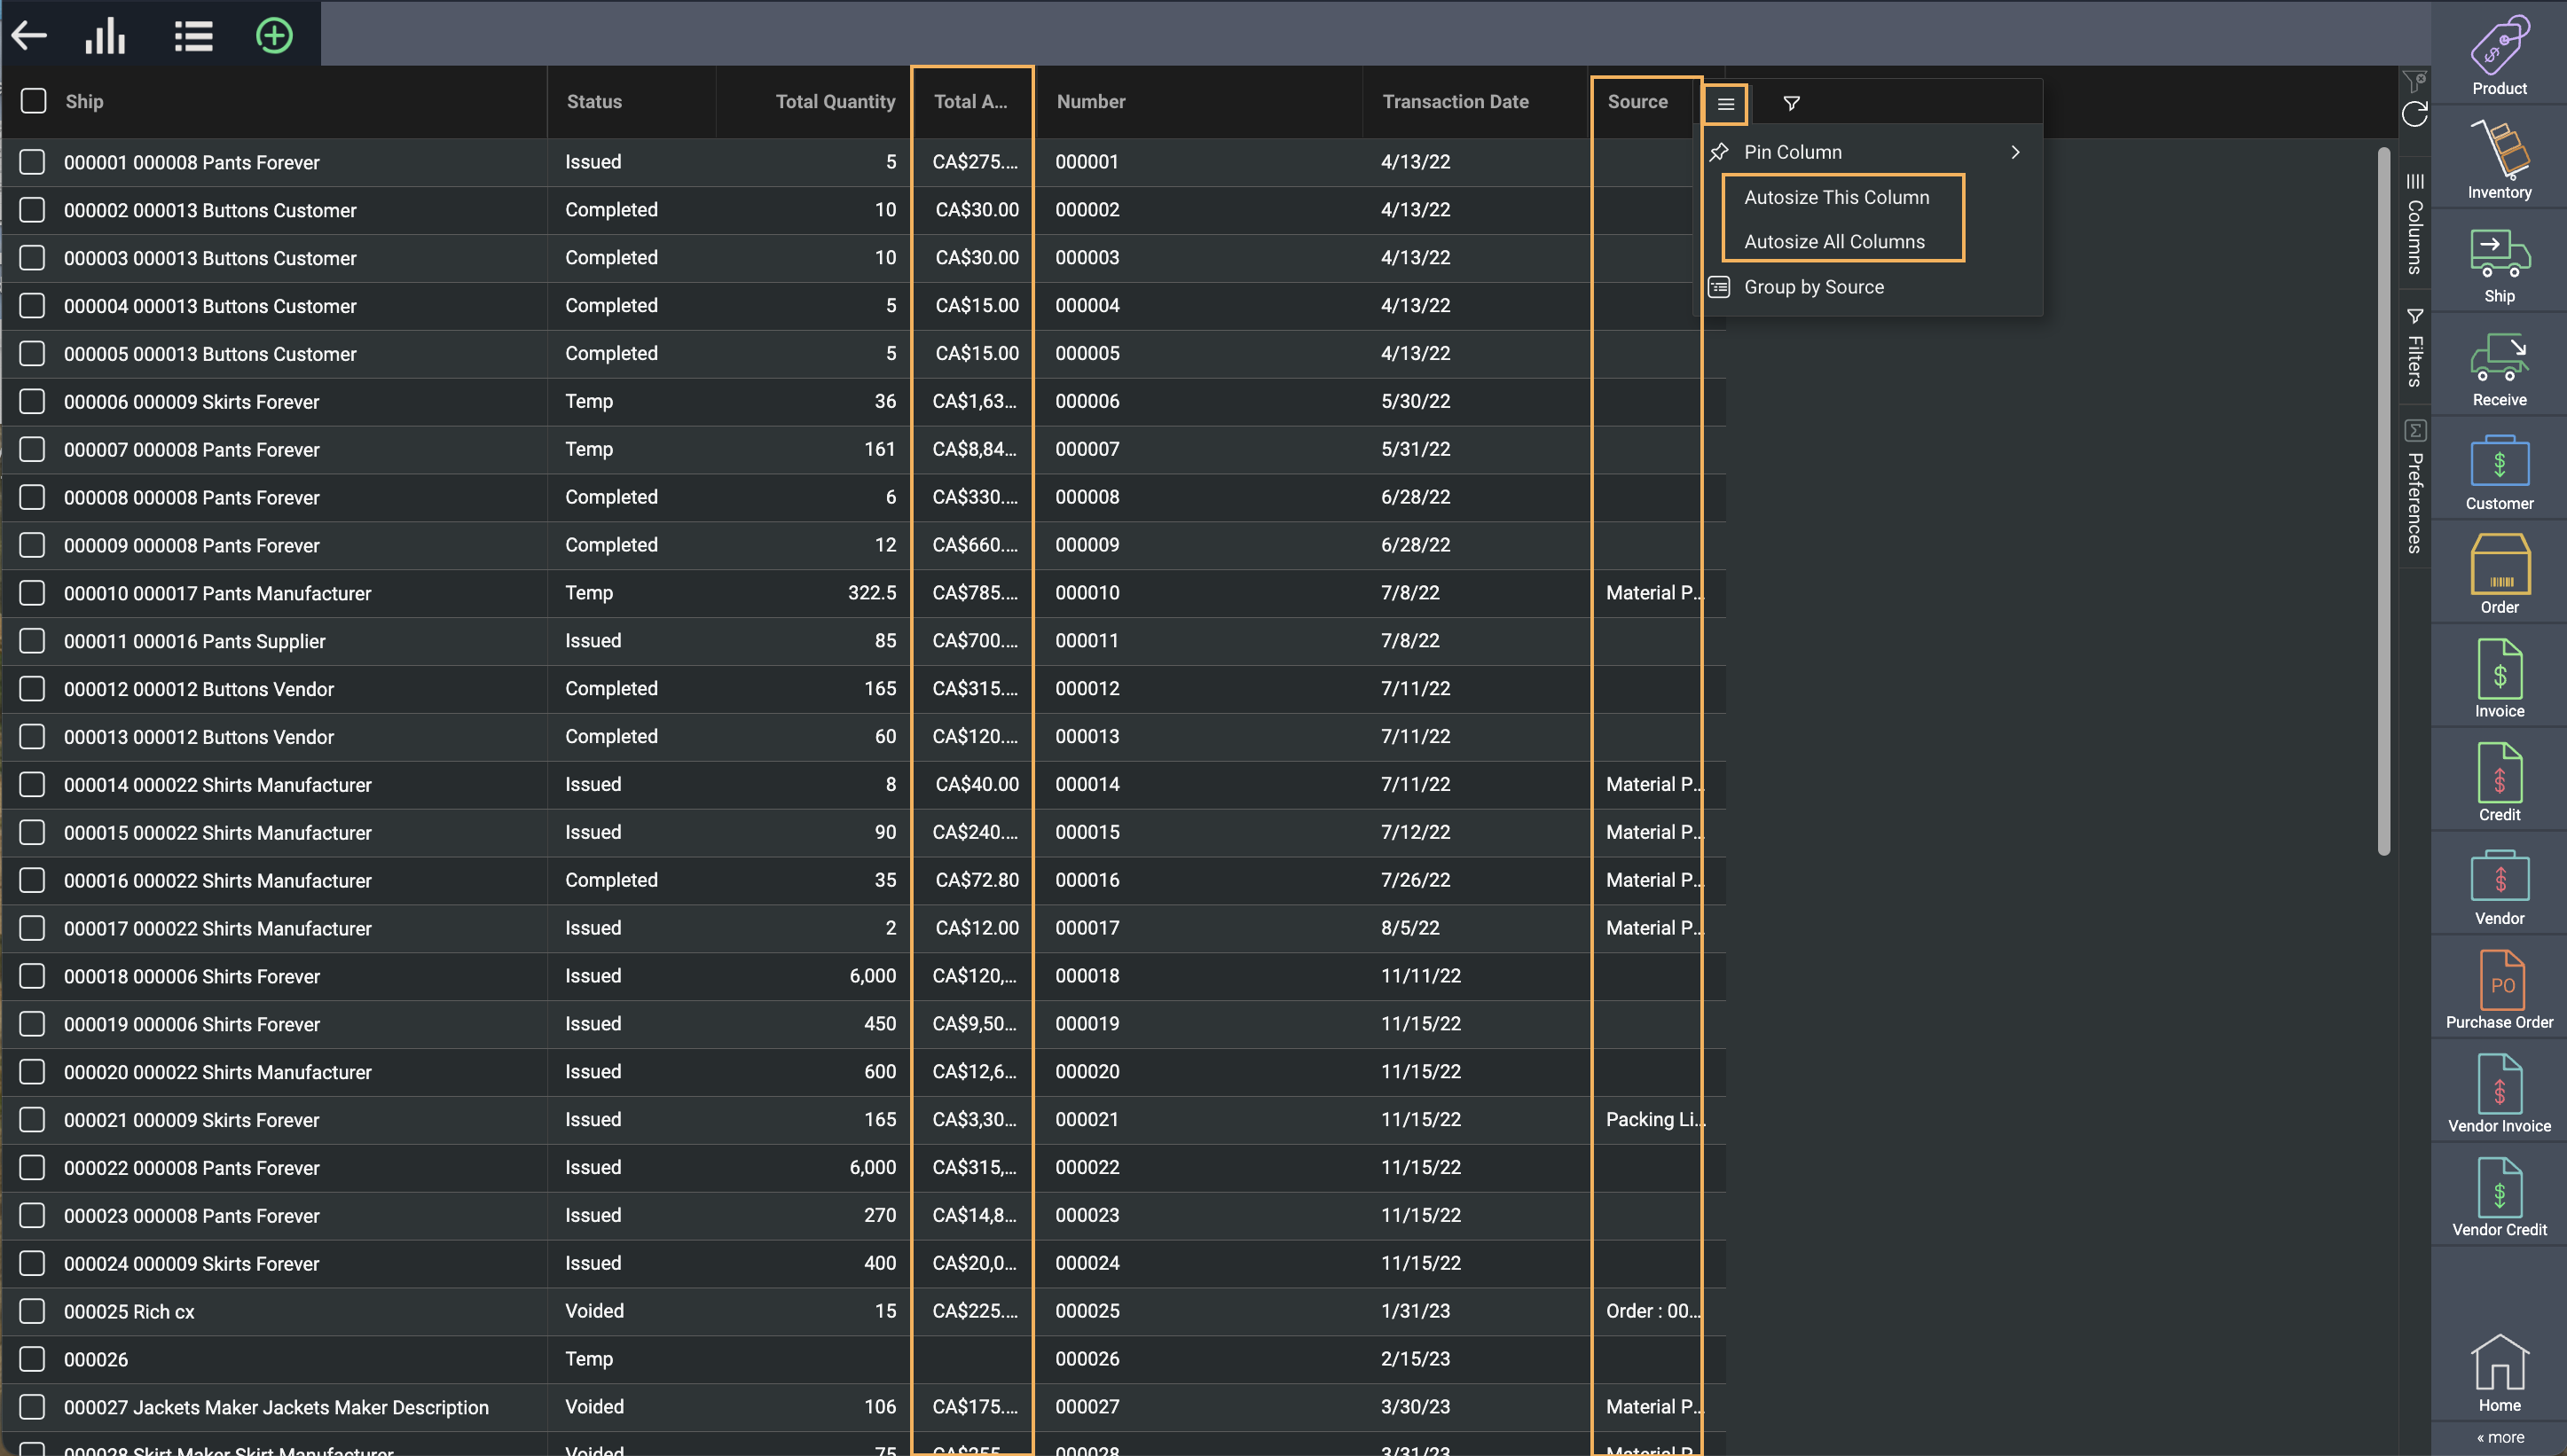Select checkbox for 000010 Pants Manufacturer
The height and width of the screenshot is (1456, 2567).
pos(32,593)
